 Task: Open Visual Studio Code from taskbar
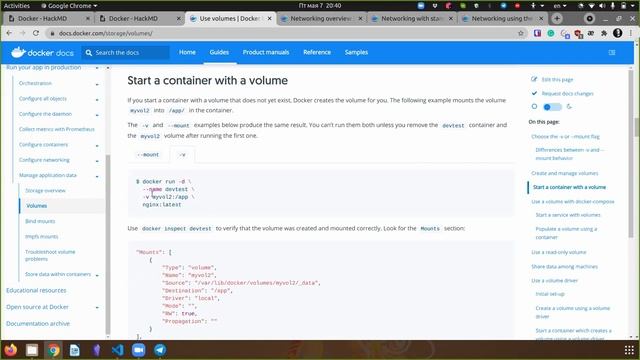[118, 350]
